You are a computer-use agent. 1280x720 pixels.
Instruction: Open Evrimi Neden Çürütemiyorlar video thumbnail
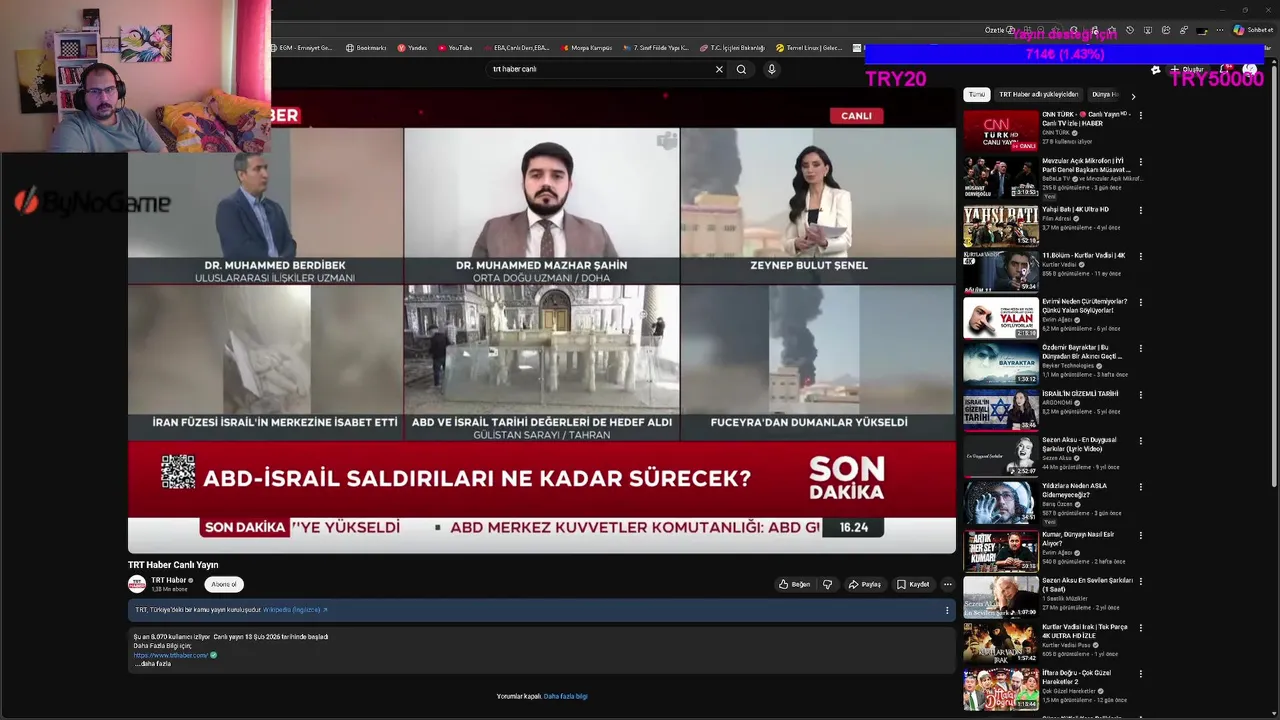[x=1001, y=318]
